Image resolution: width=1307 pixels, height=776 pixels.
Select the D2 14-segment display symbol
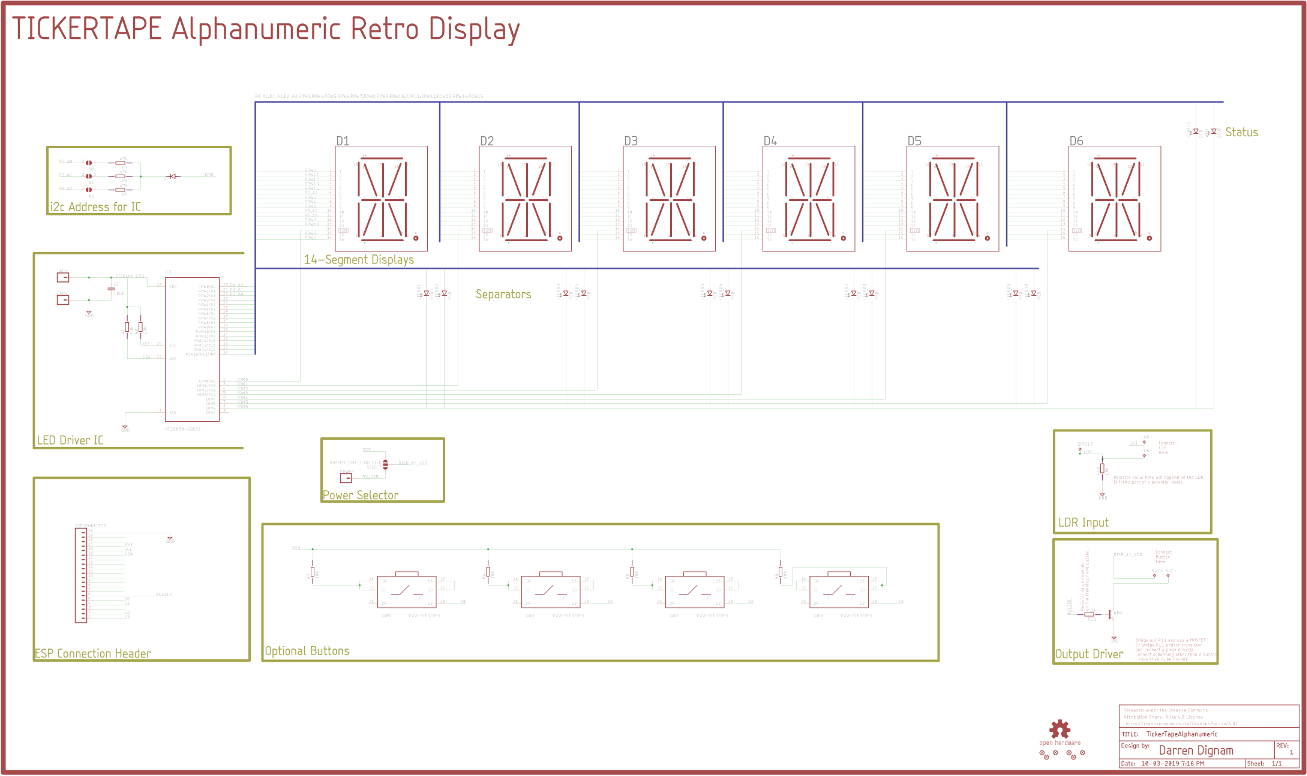coord(525,199)
